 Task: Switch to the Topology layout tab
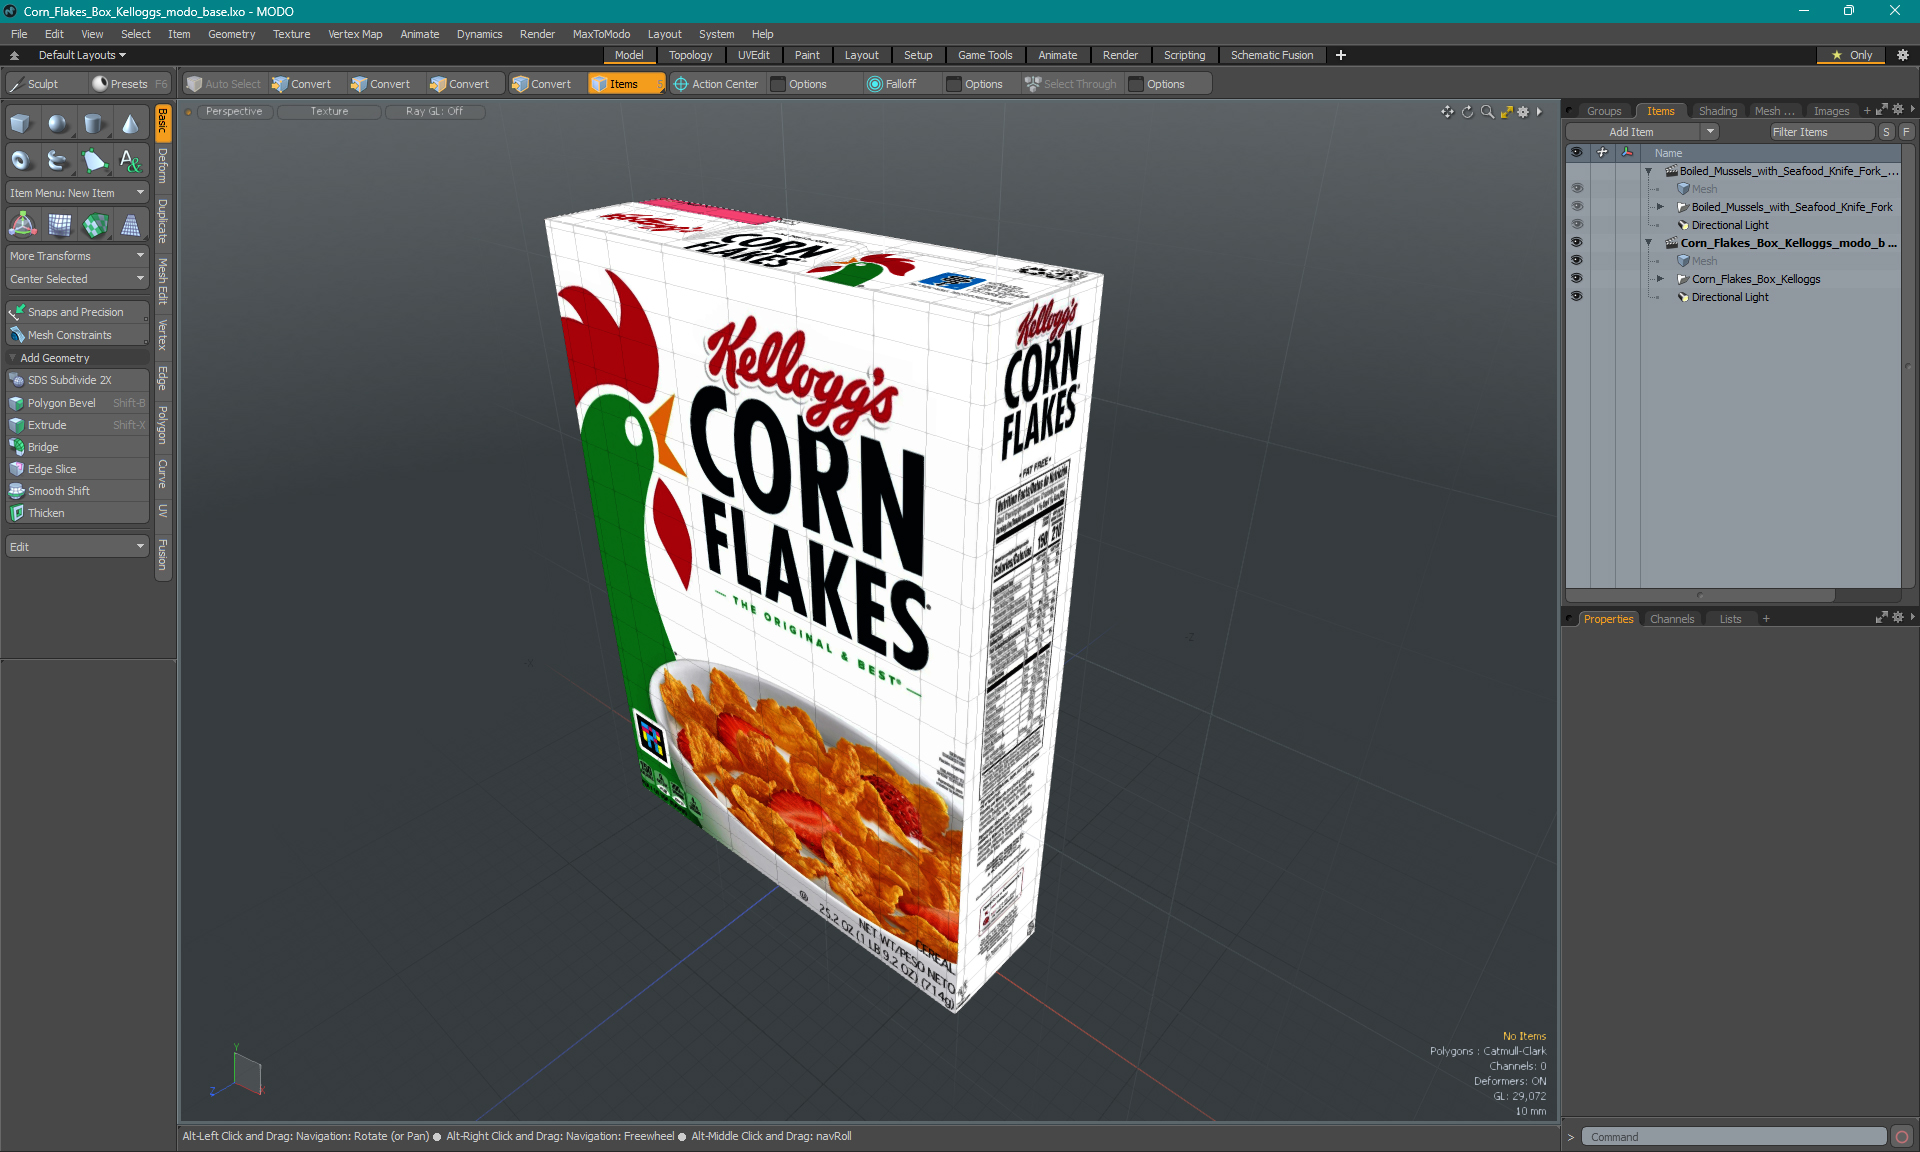690,55
